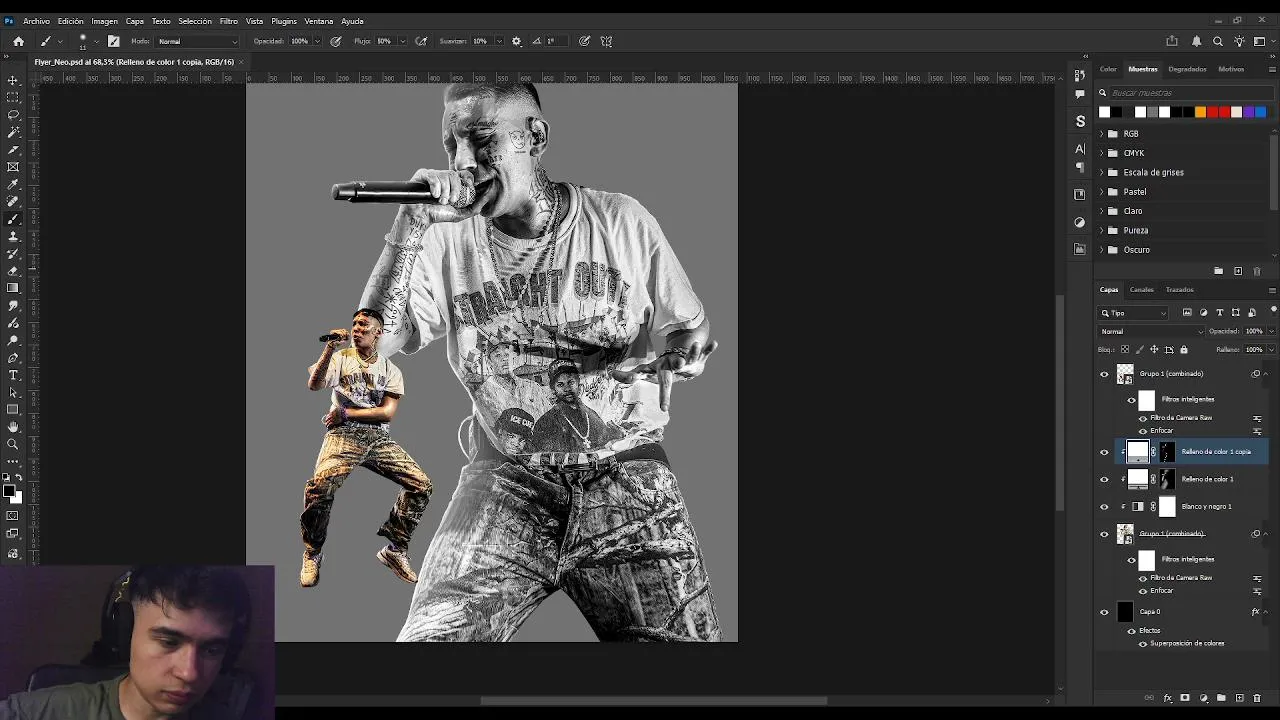1280x720 pixels.
Task: Open the blend Modo dropdown in options bar
Action: 197,41
